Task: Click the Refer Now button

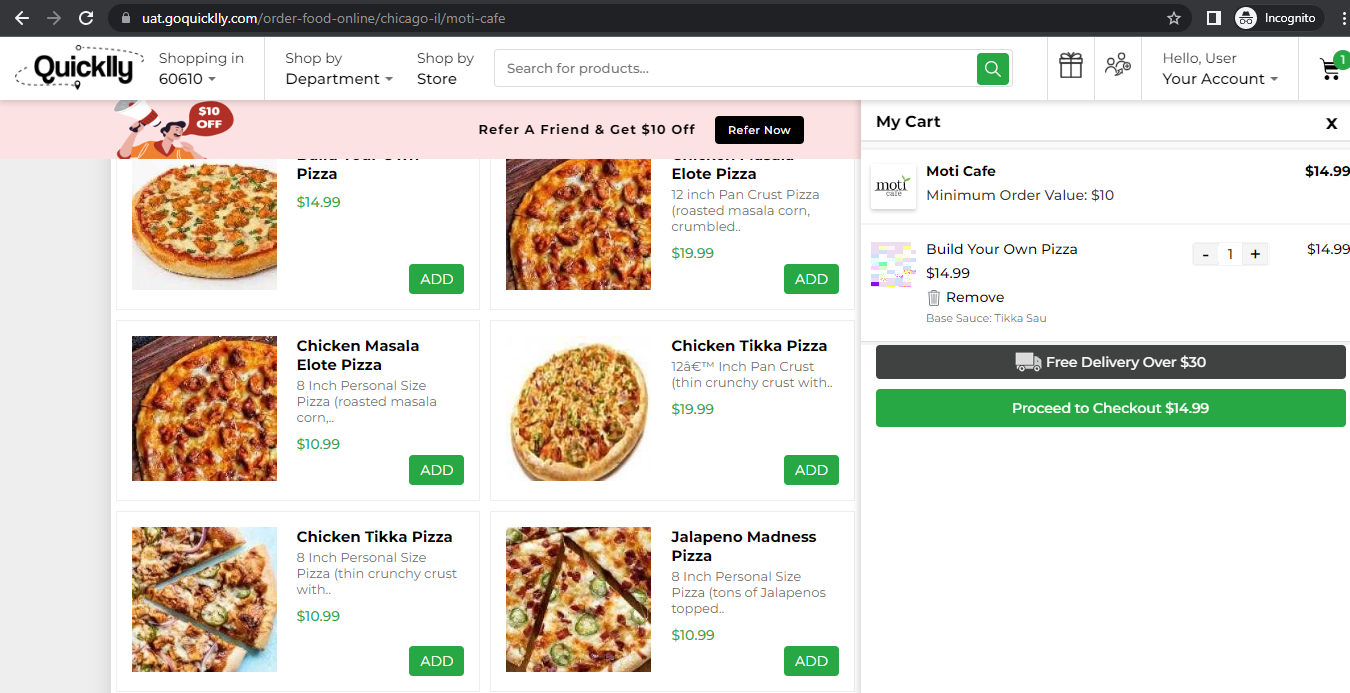Action: [759, 130]
